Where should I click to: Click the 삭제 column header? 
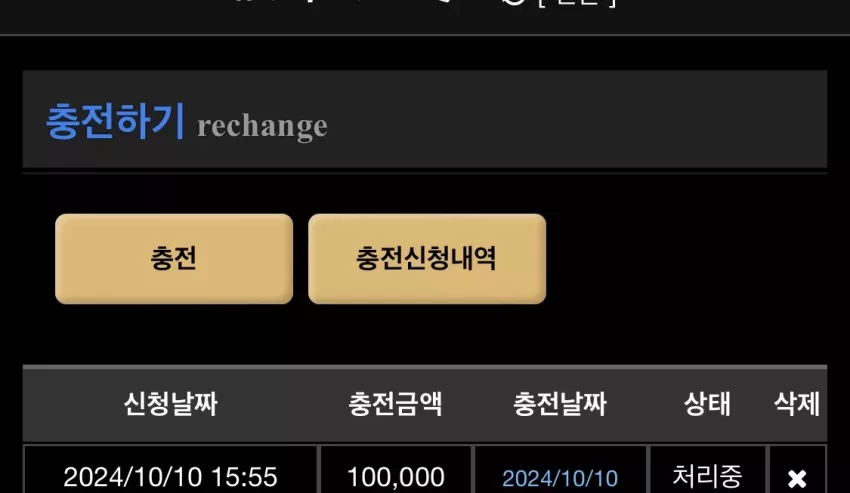(797, 404)
